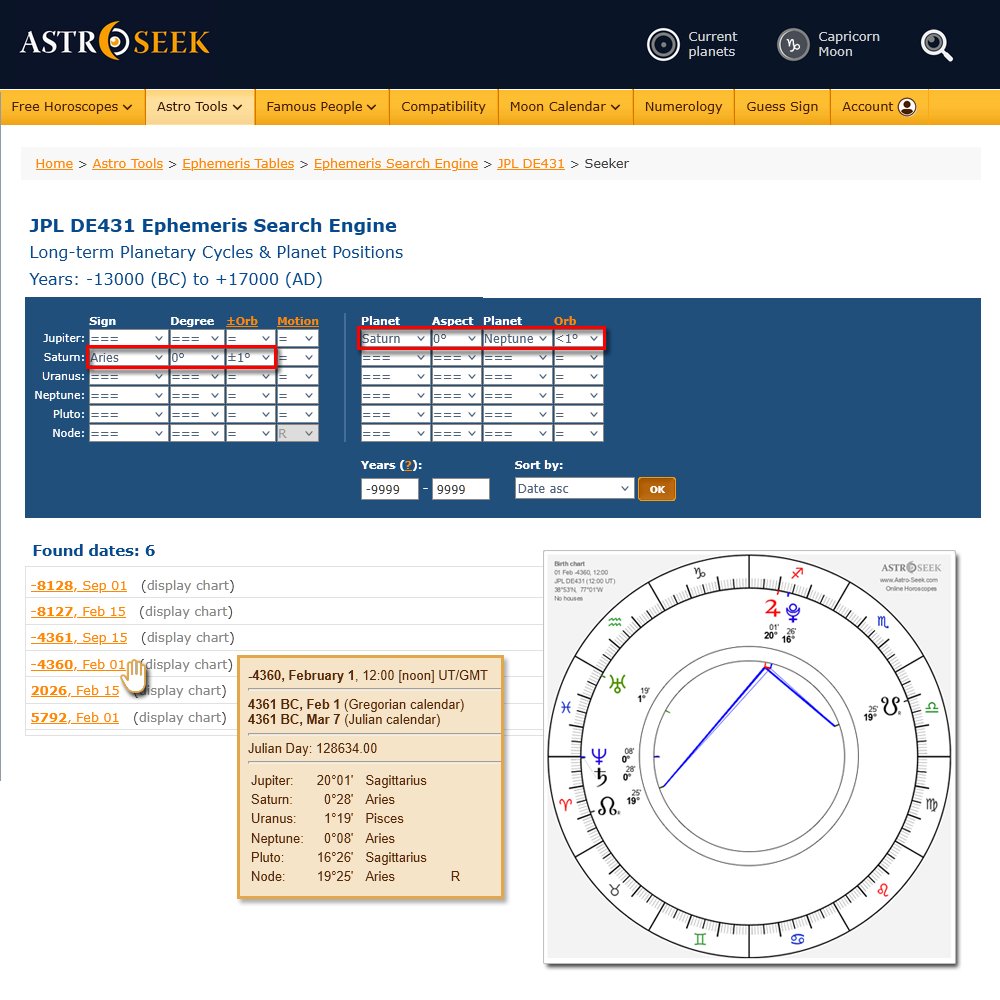Click the green Uranus glyph in chart
Screen dimensions: 1000x1000
tap(617, 684)
